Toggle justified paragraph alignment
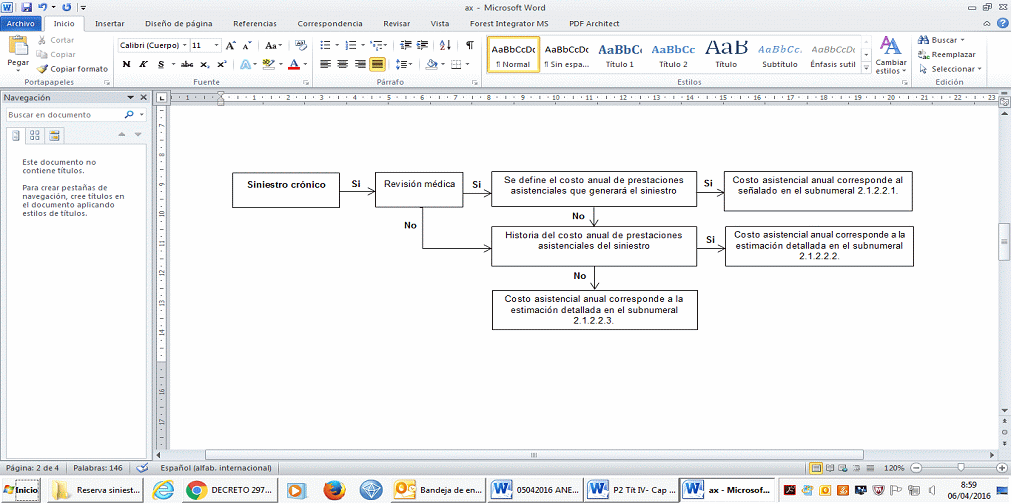The height and width of the screenshot is (504, 1012). 377,64
